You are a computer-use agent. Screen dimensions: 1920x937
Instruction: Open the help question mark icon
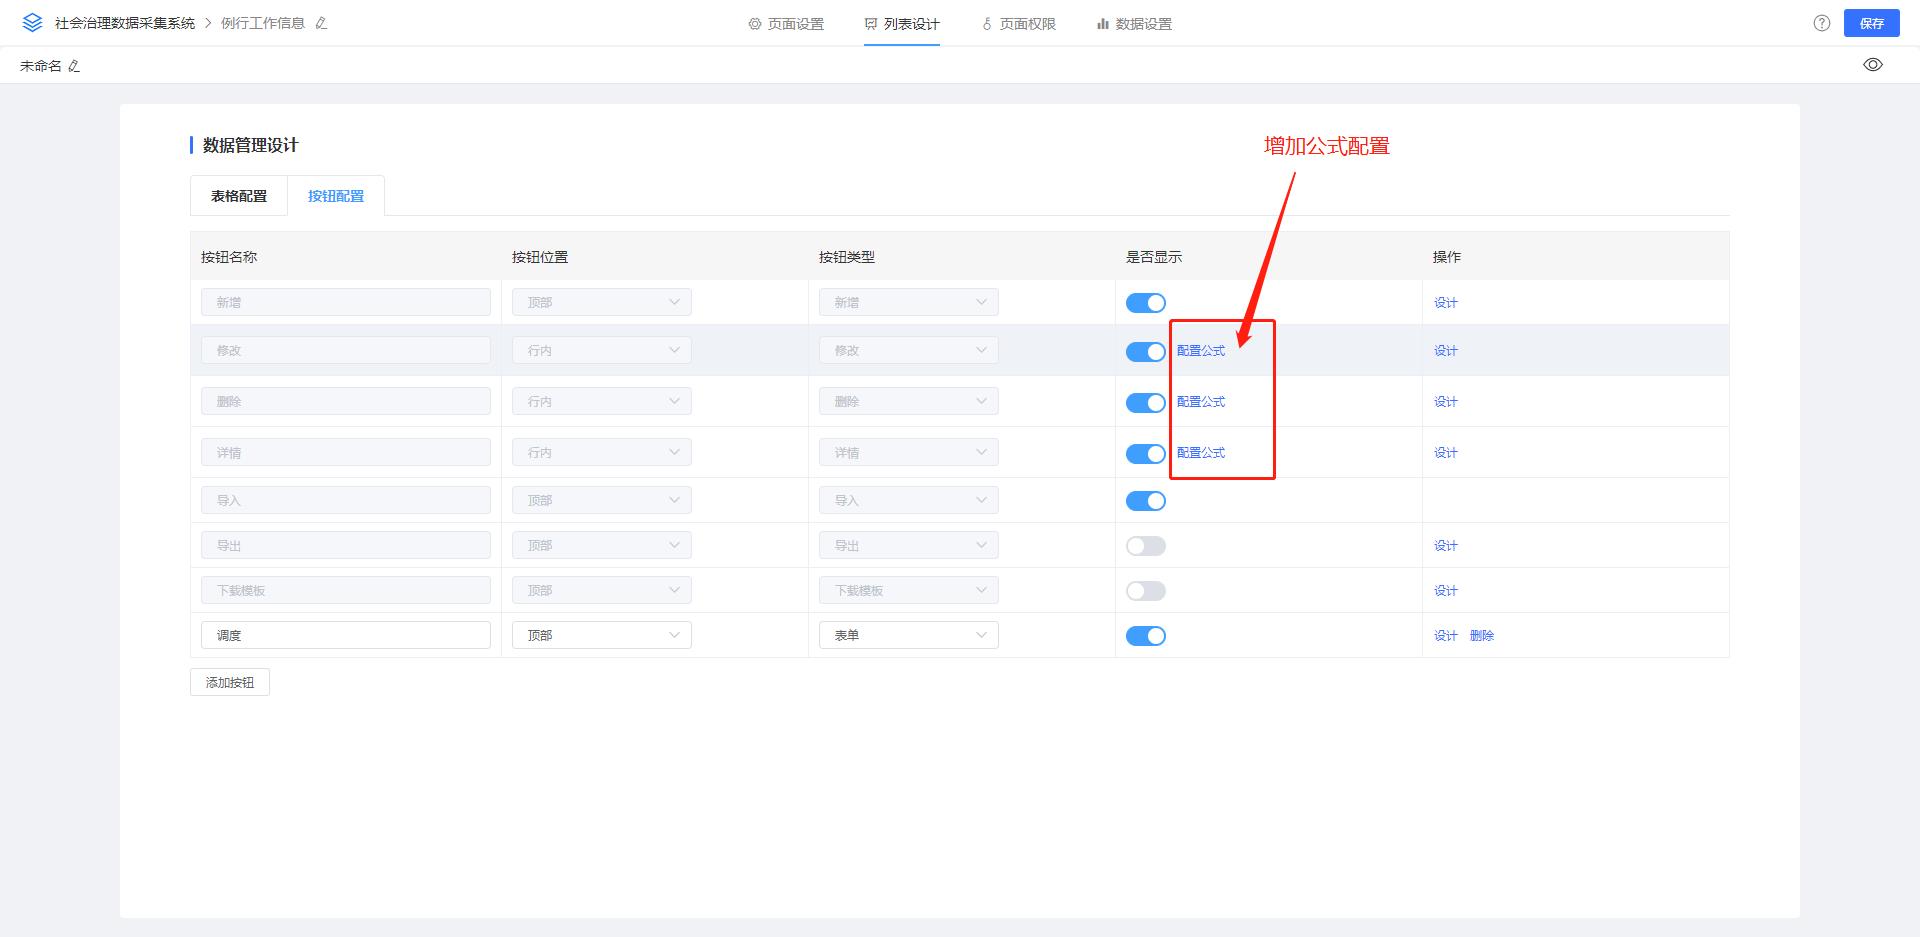1822,23
